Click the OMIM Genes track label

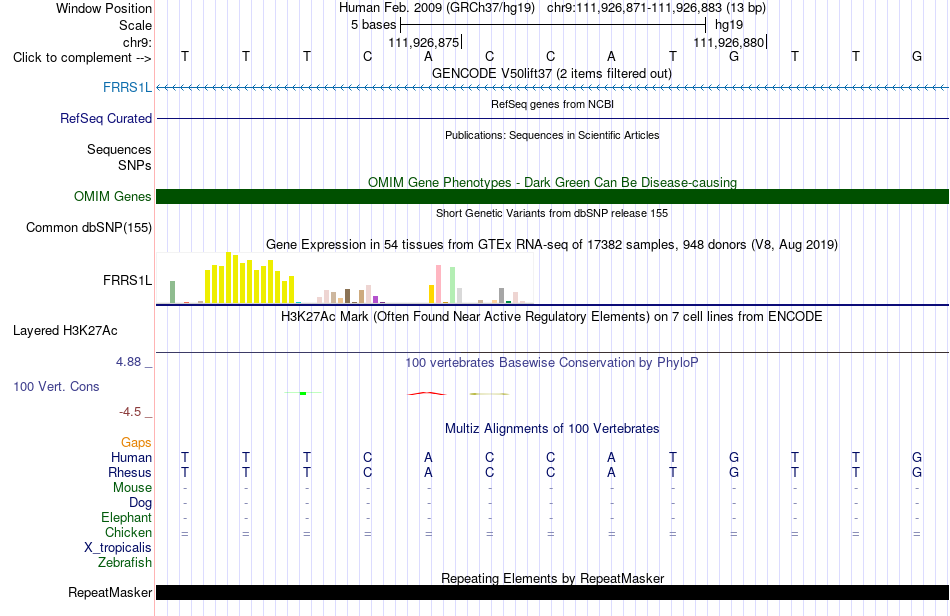coord(113,196)
